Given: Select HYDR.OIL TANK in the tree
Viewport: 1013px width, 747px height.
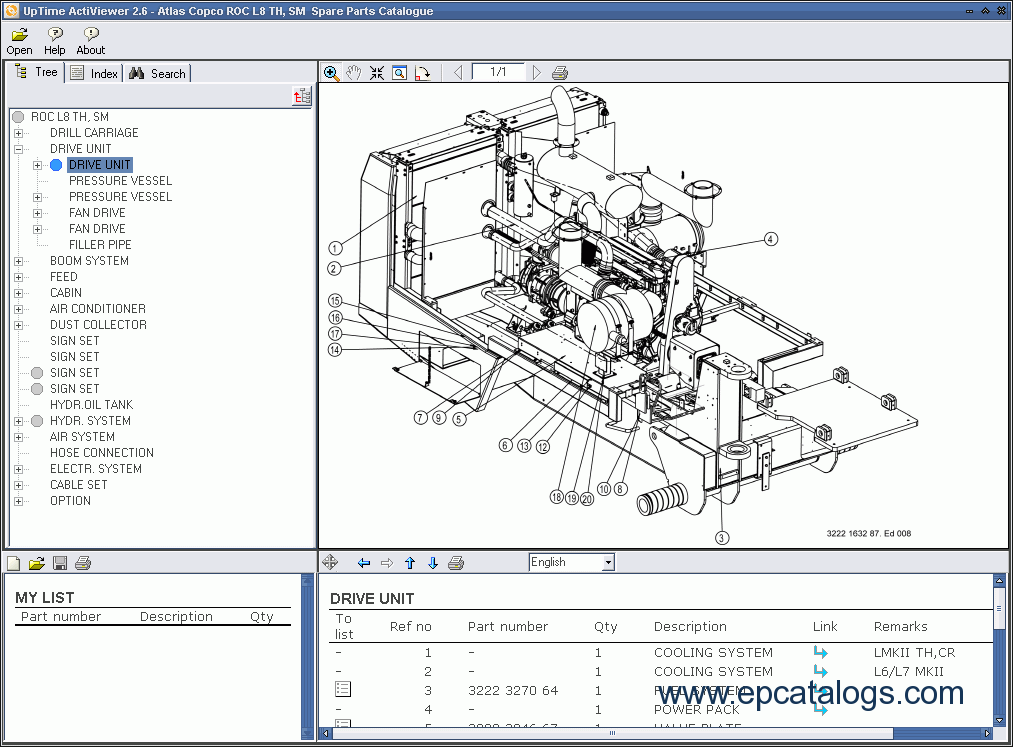Looking at the screenshot, I should (x=91, y=405).
